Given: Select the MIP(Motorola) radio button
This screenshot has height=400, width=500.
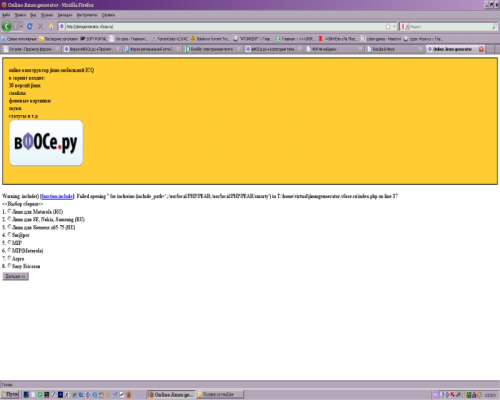Looking at the screenshot, I should pos(9,250).
